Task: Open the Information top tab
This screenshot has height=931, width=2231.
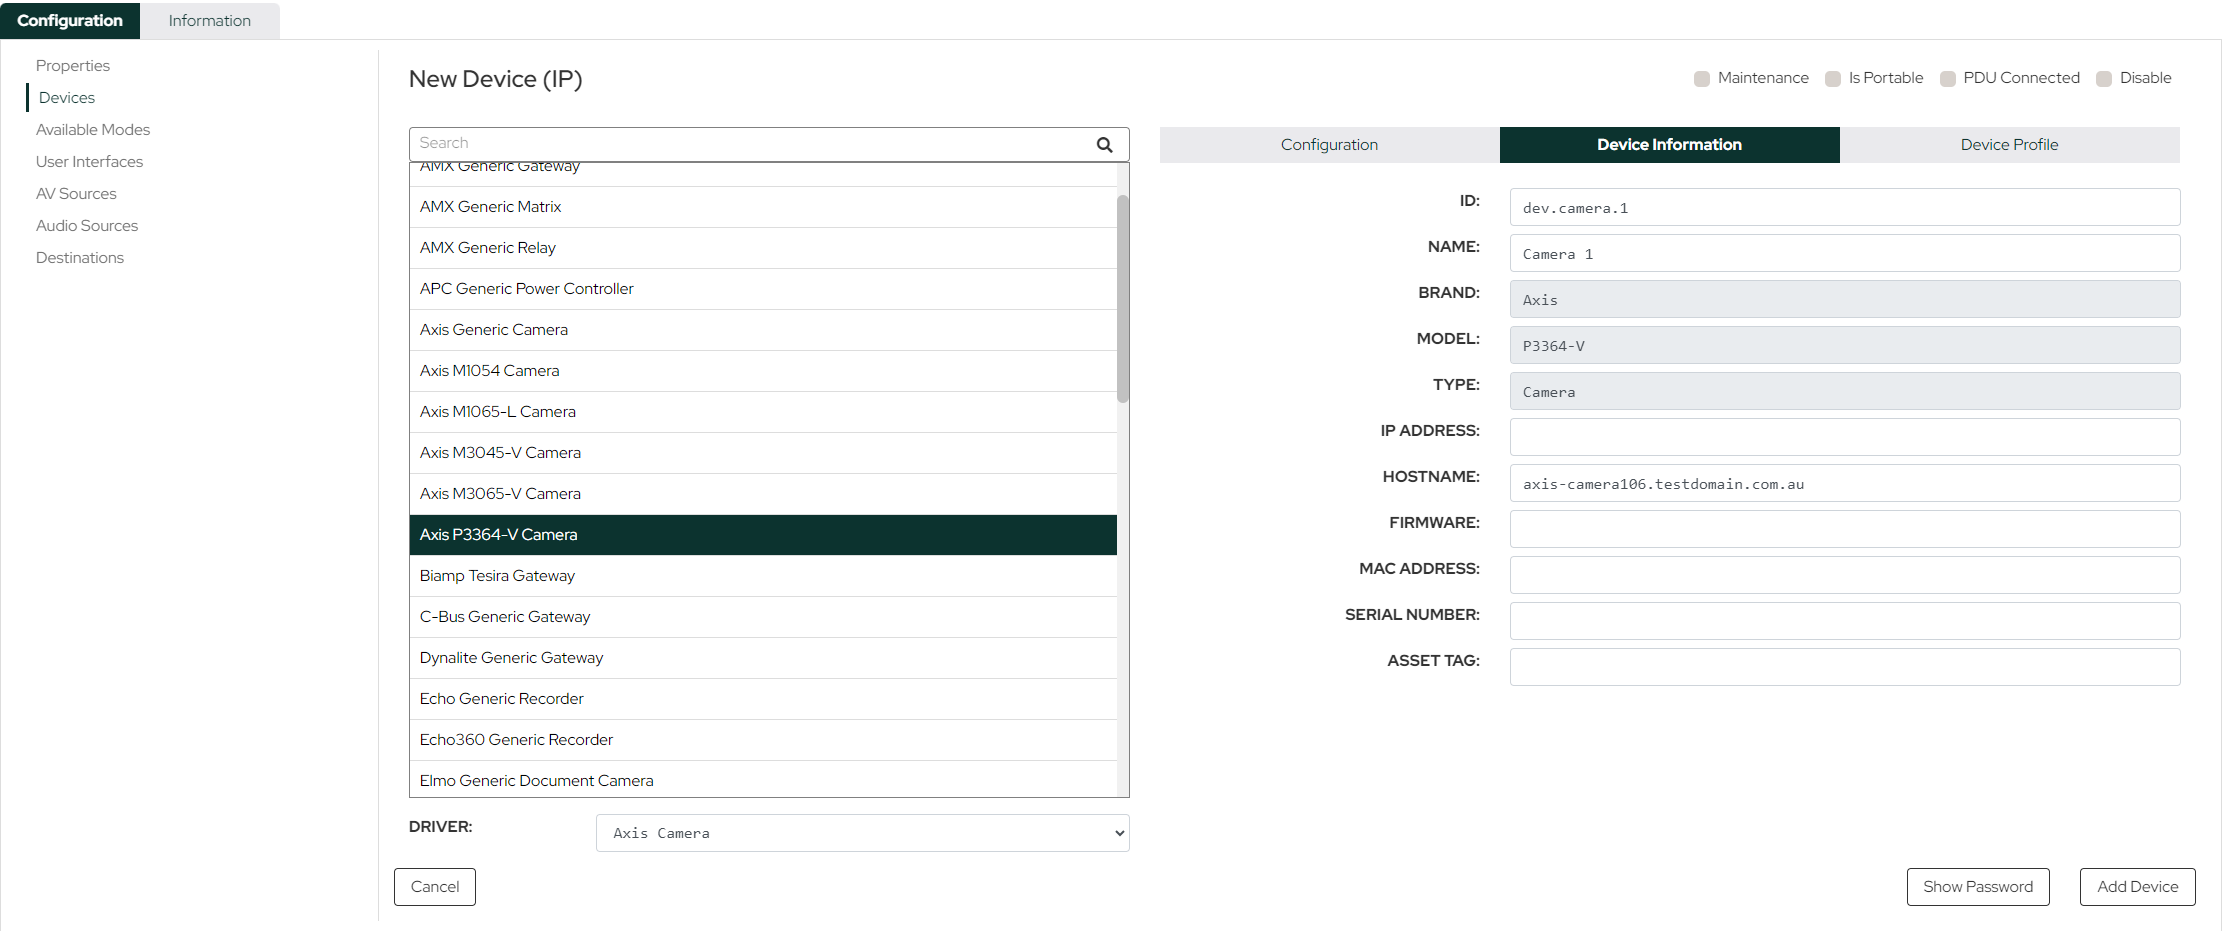Action: pos(210,20)
